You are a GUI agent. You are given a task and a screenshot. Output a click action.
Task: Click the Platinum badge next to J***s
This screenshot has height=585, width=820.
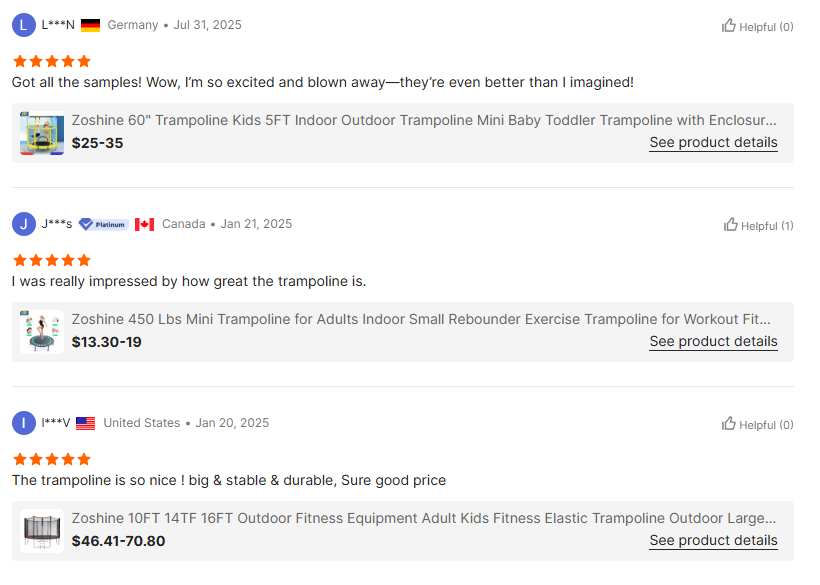point(103,224)
